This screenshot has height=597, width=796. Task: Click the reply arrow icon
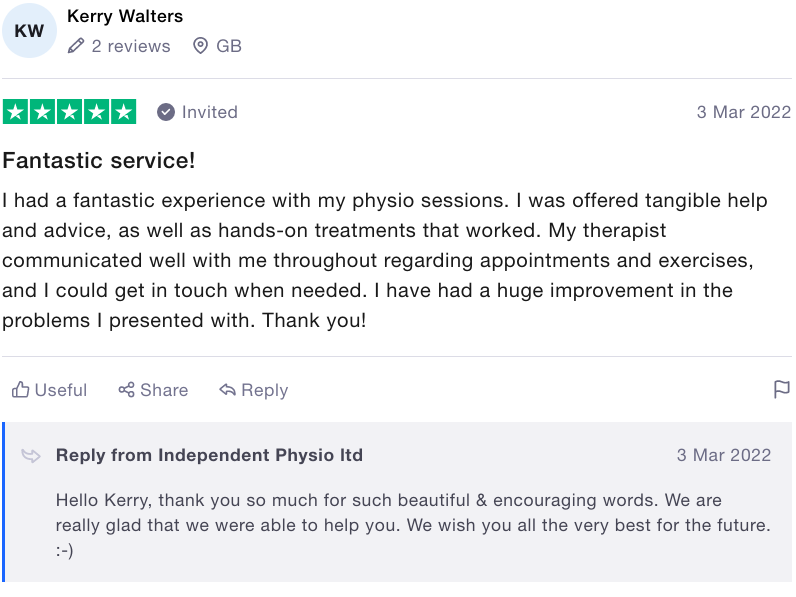[227, 390]
